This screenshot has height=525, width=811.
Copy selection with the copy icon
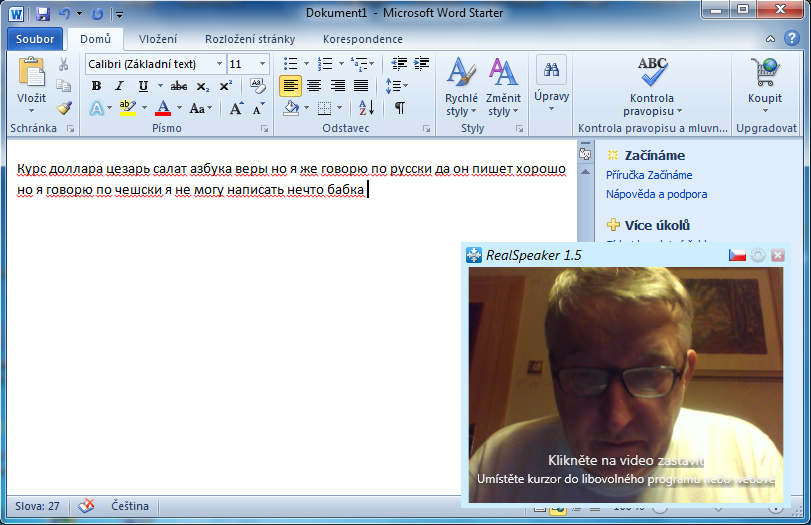[x=63, y=85]
